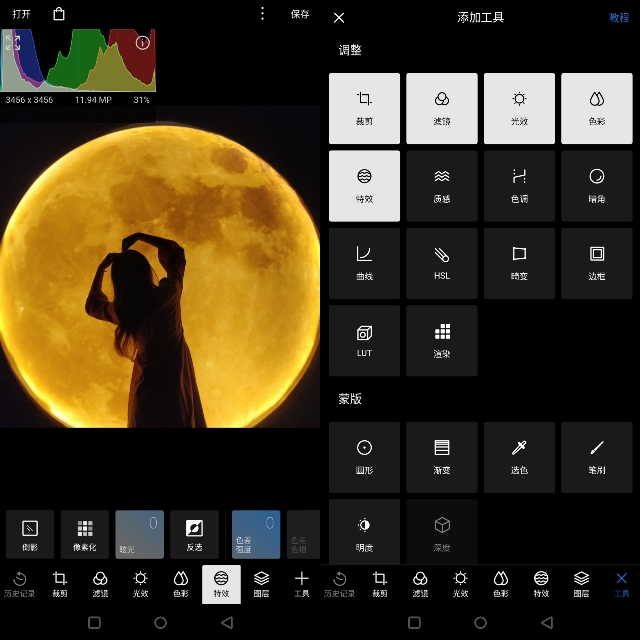
Task: Open 历史记录 history in the left bottom bar
Action: [20, 584]
